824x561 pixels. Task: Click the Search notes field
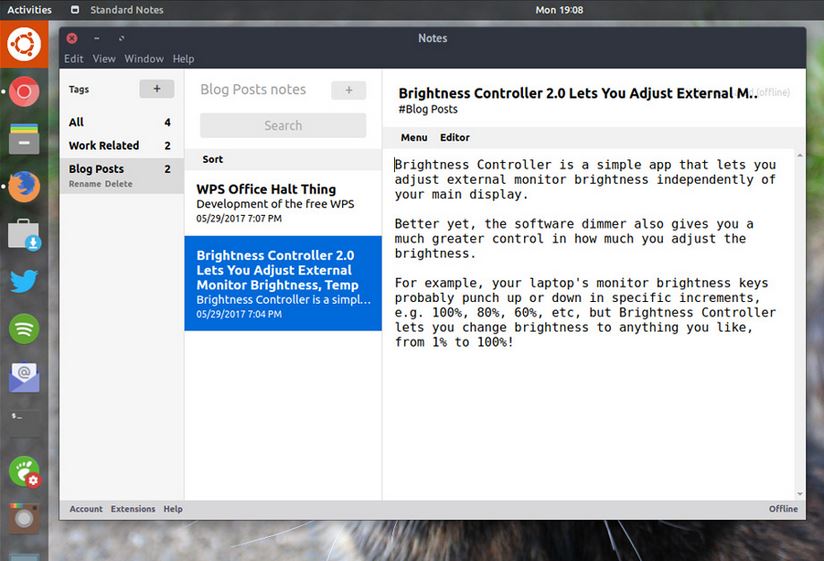283,125
